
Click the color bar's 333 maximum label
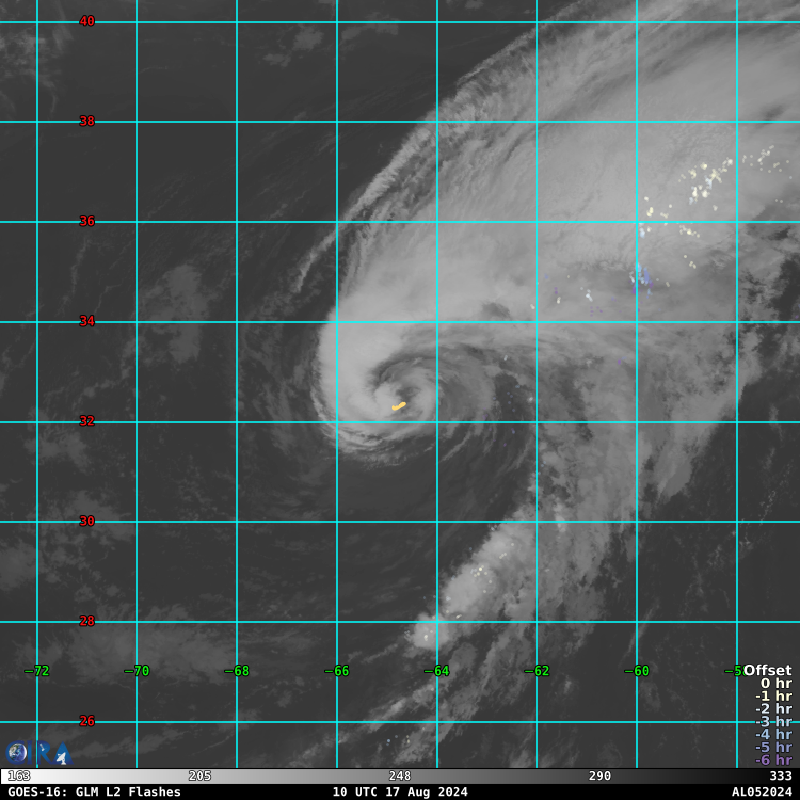pos(780,776)
